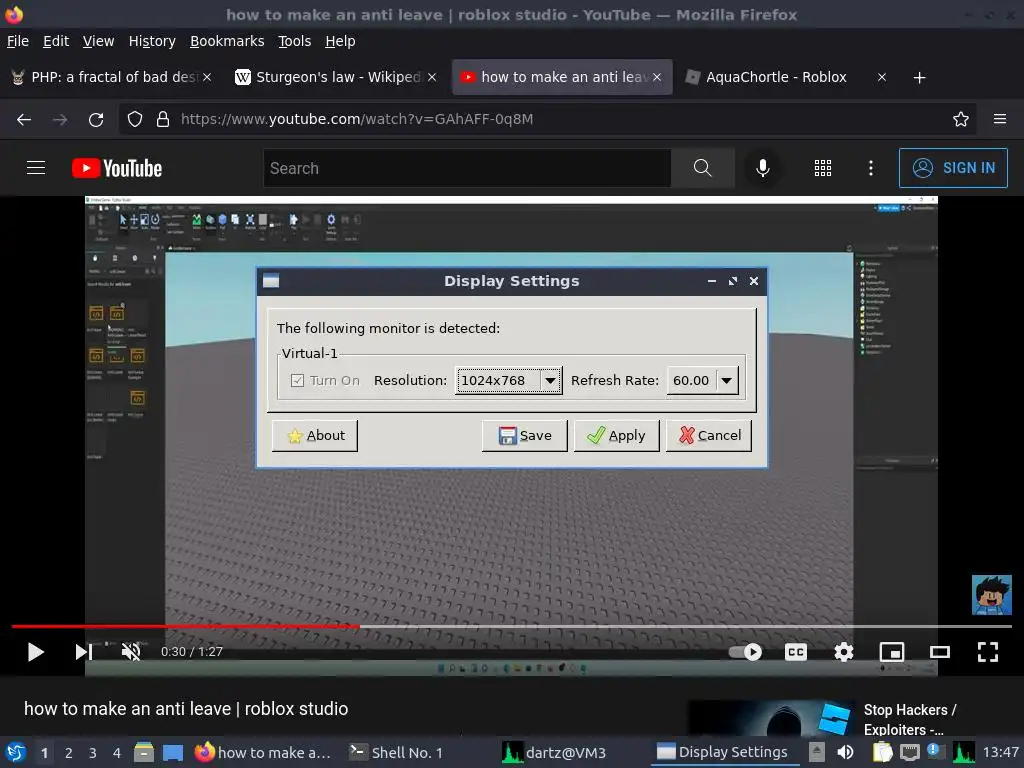Bookmark this page with the star icon
Image resolution: width=1024 pixels, height=768 pixels.
coord(961,120)
